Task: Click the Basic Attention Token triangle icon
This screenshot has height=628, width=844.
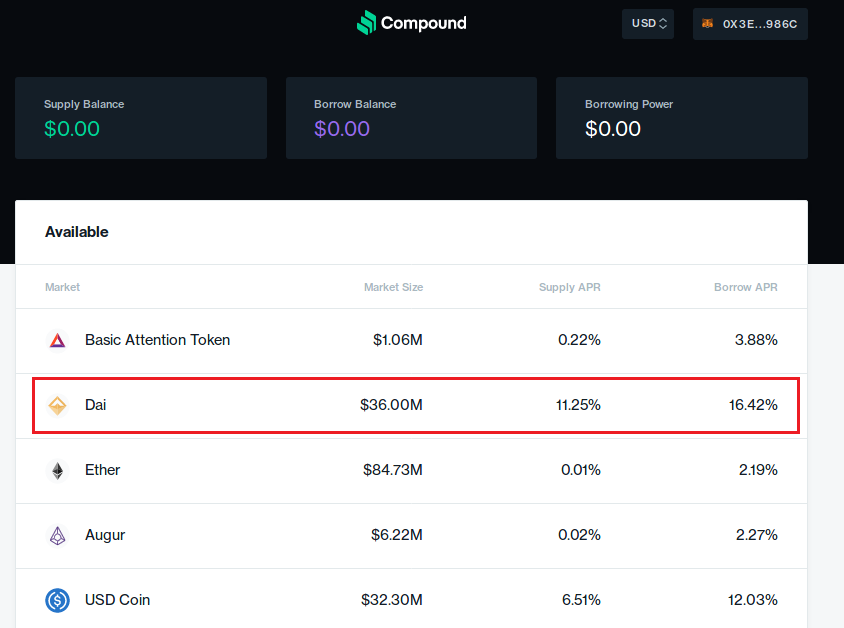Action: [x=58, y=340]
